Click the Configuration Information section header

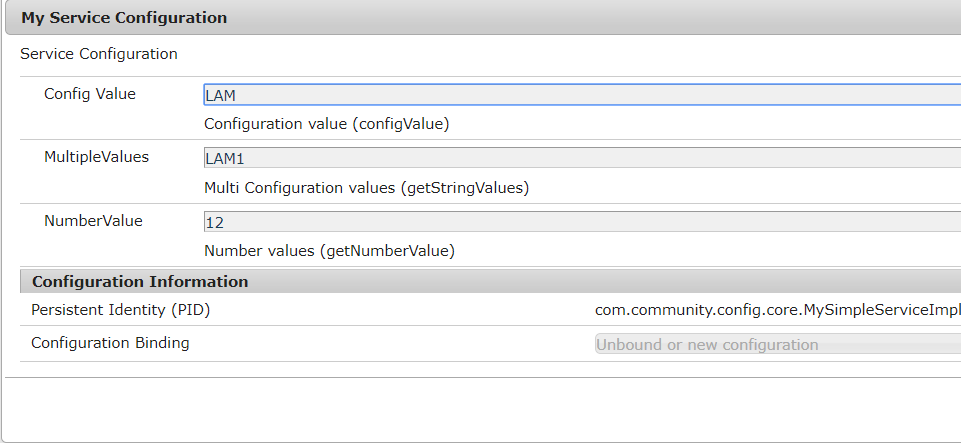pyautogui.click(x=140, y=281)
